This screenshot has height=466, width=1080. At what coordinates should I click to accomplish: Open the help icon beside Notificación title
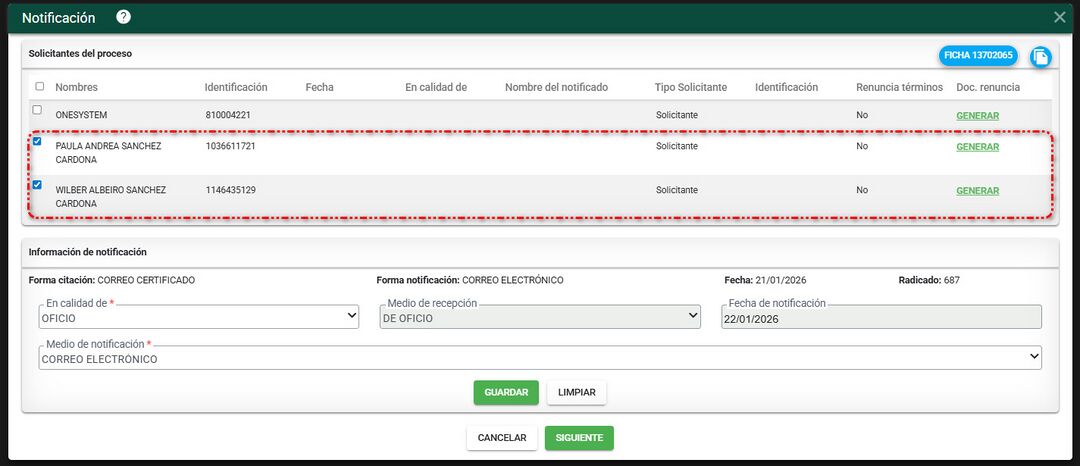click(123, 17)
